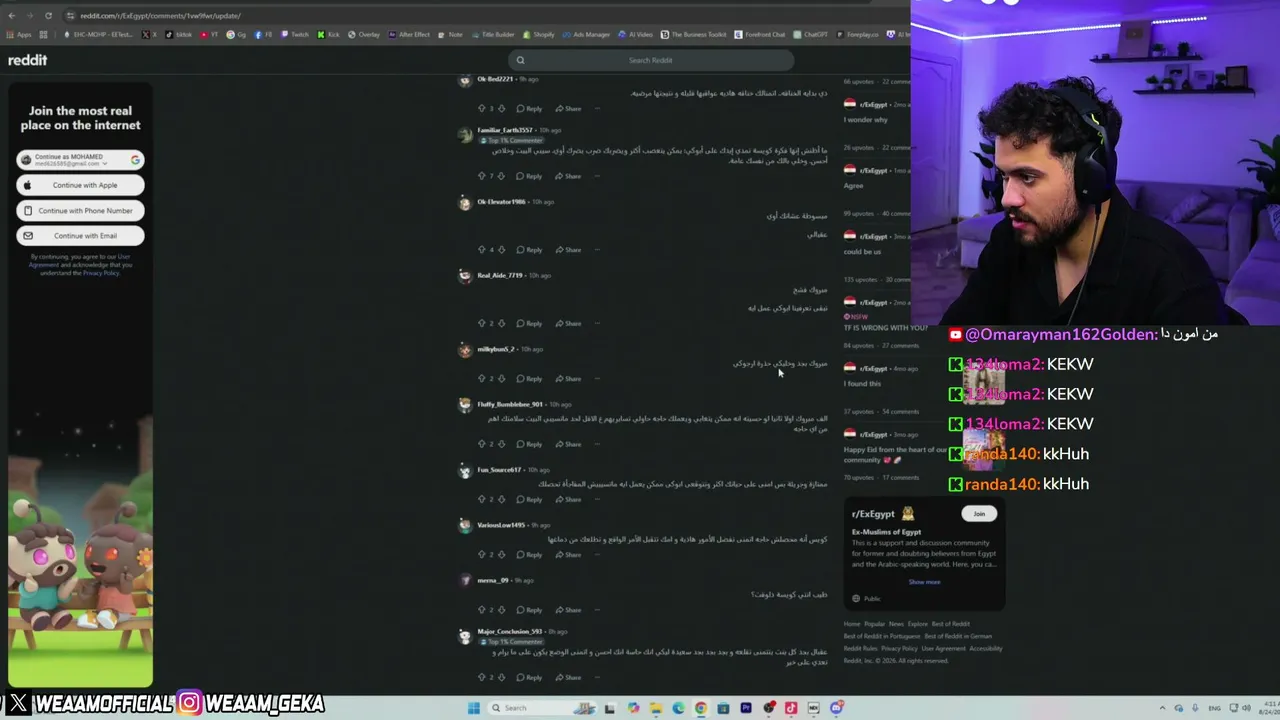
Task: Upvote the Ok-Elevator1986 comment
Action: coord(481,250)
